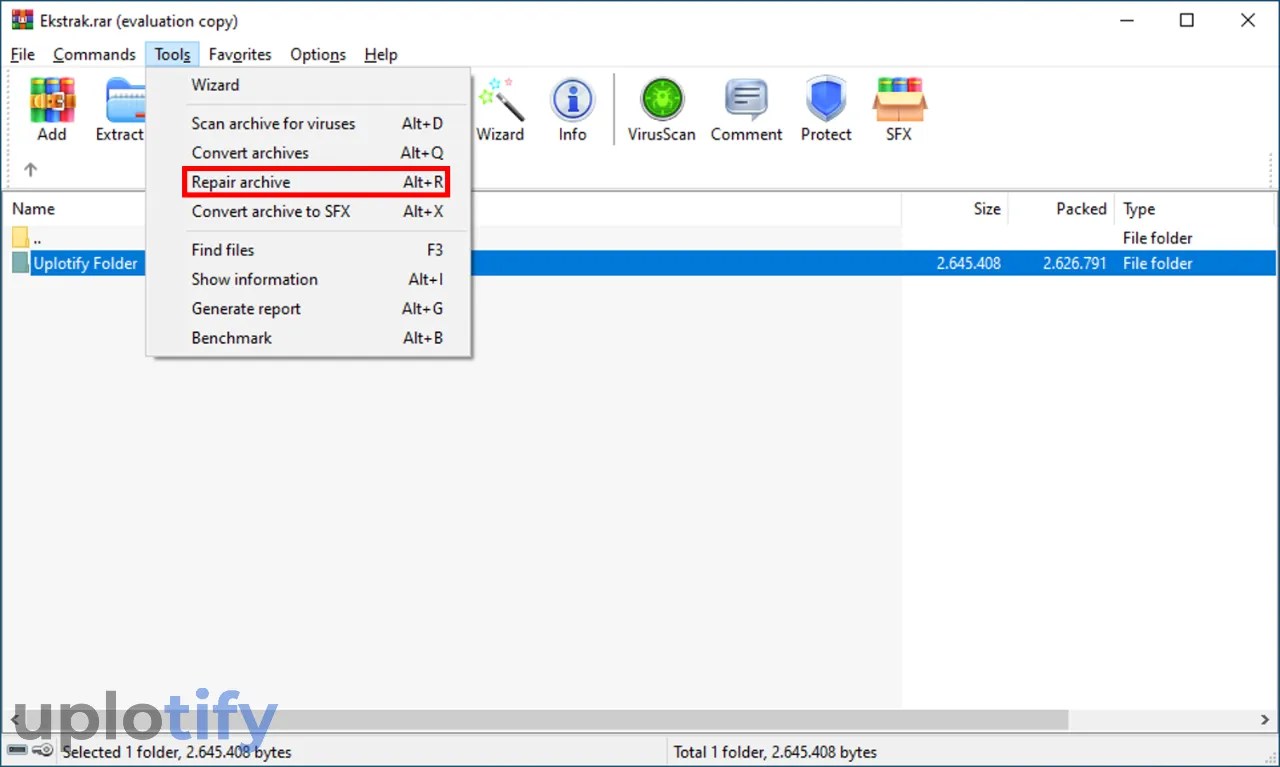The image size is (1280, 767).
Task: Click the WinRAR title bar icon
Action: [x=21, y=20]
